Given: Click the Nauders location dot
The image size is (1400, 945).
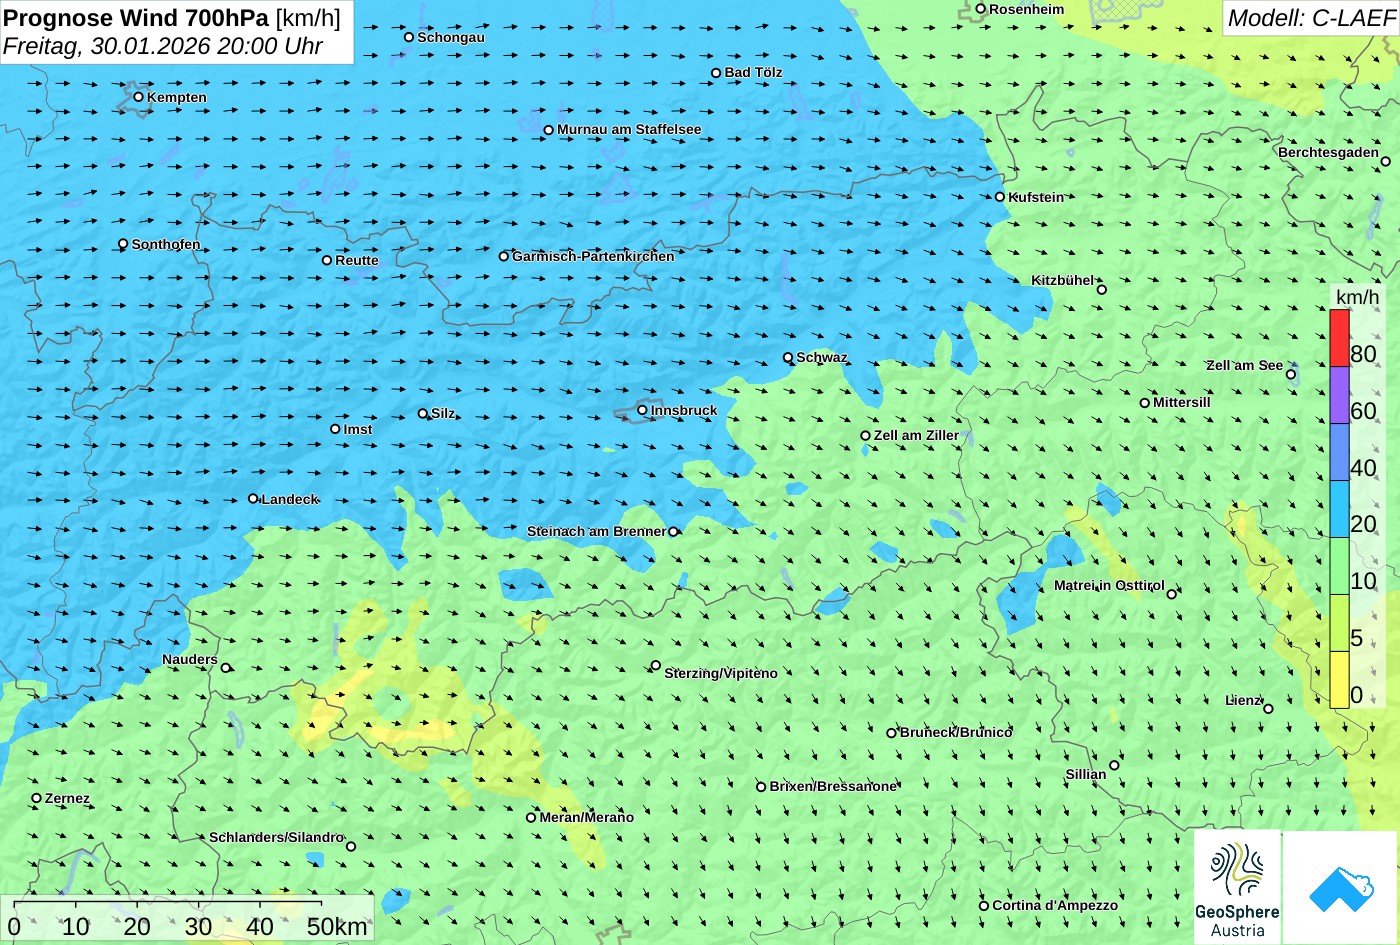Looking at the screenshot, I should (x=226, y=668).
